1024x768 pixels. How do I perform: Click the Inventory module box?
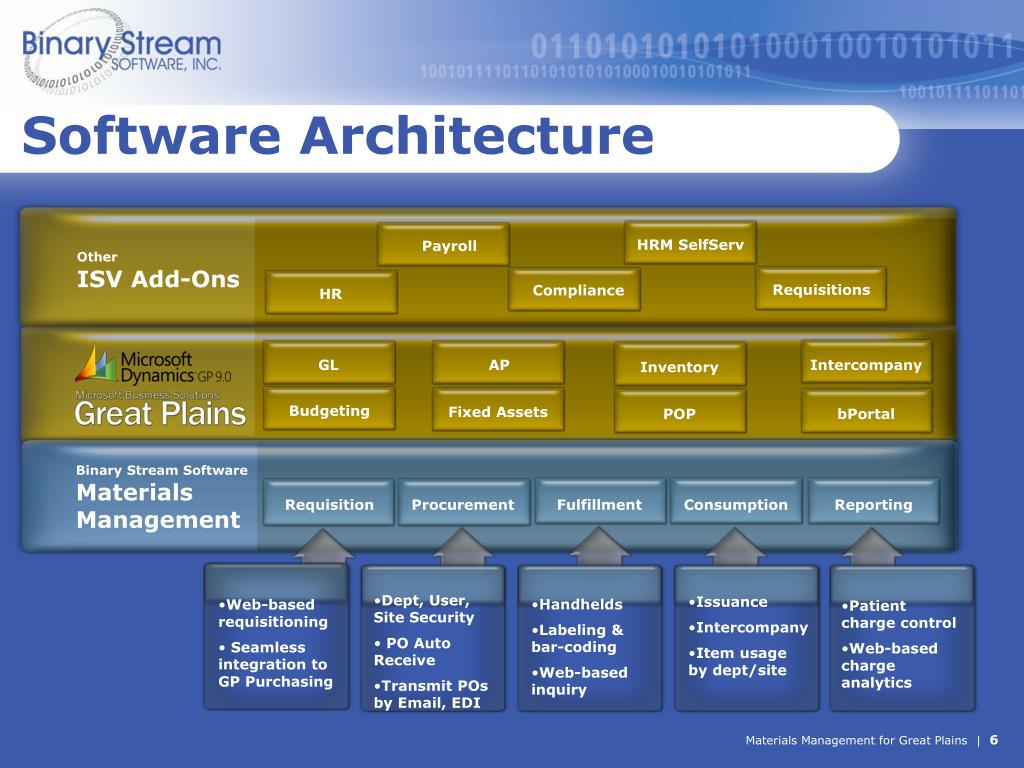[679, 367]
